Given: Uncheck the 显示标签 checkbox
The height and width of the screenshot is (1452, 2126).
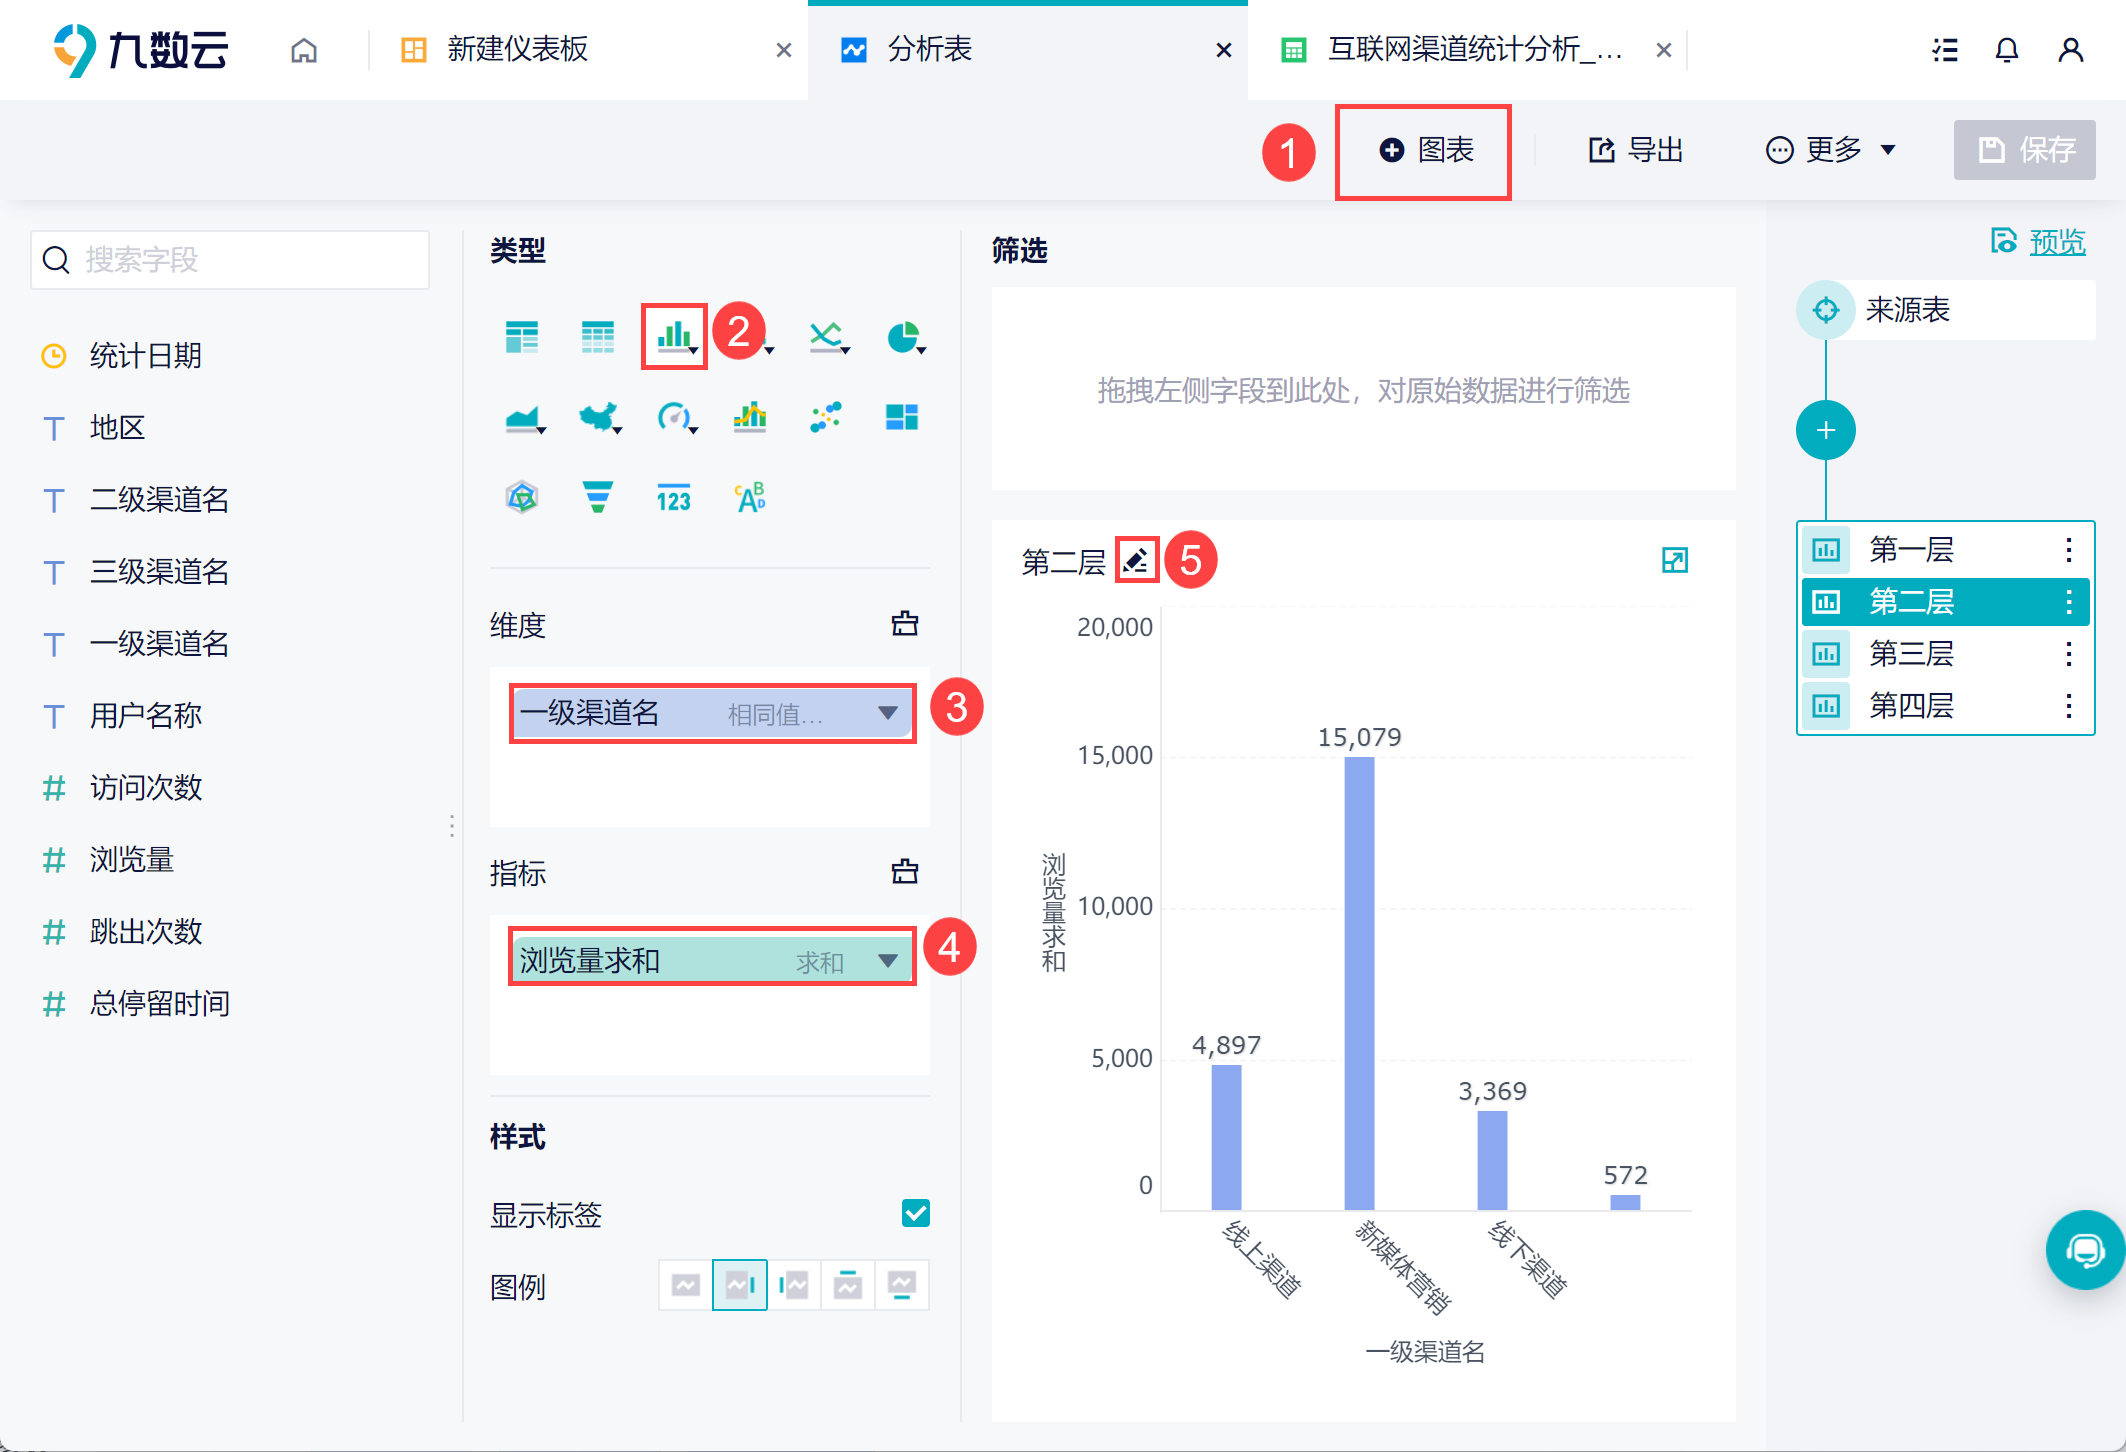Looking at the screenshot, I should click(915, 1213).
